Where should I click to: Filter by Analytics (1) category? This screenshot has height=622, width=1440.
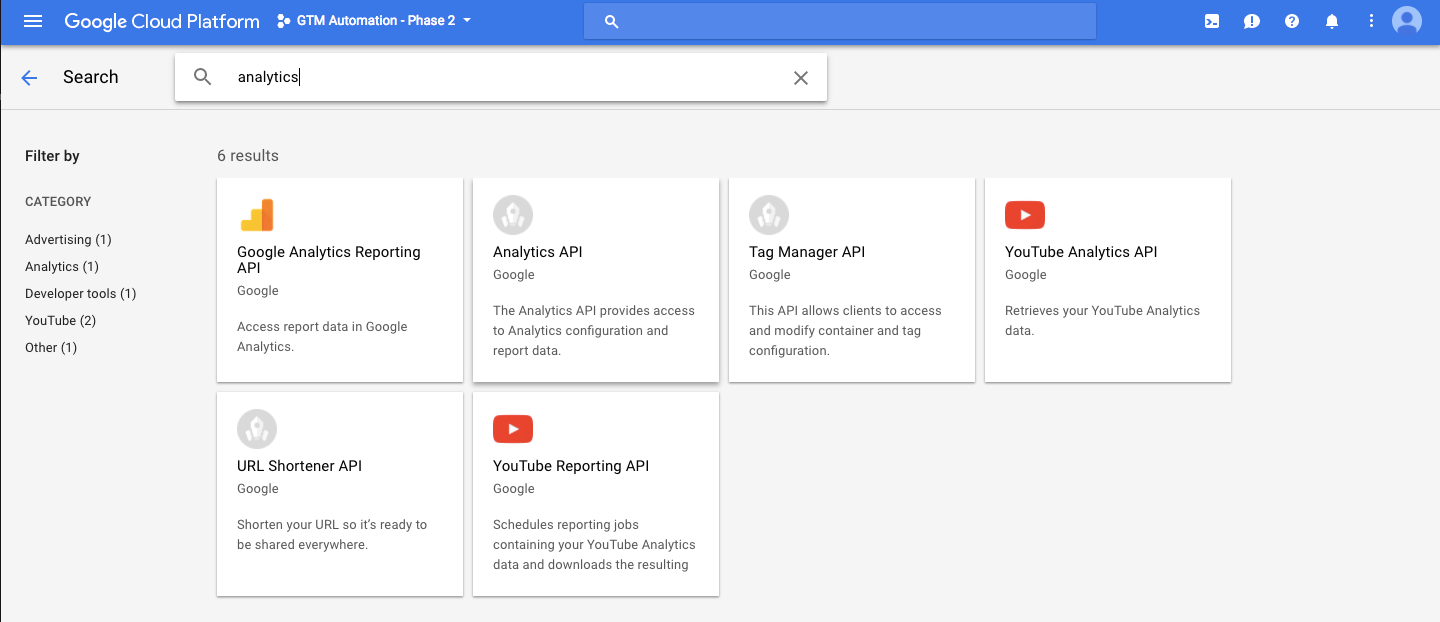click(x=62, y=267)
